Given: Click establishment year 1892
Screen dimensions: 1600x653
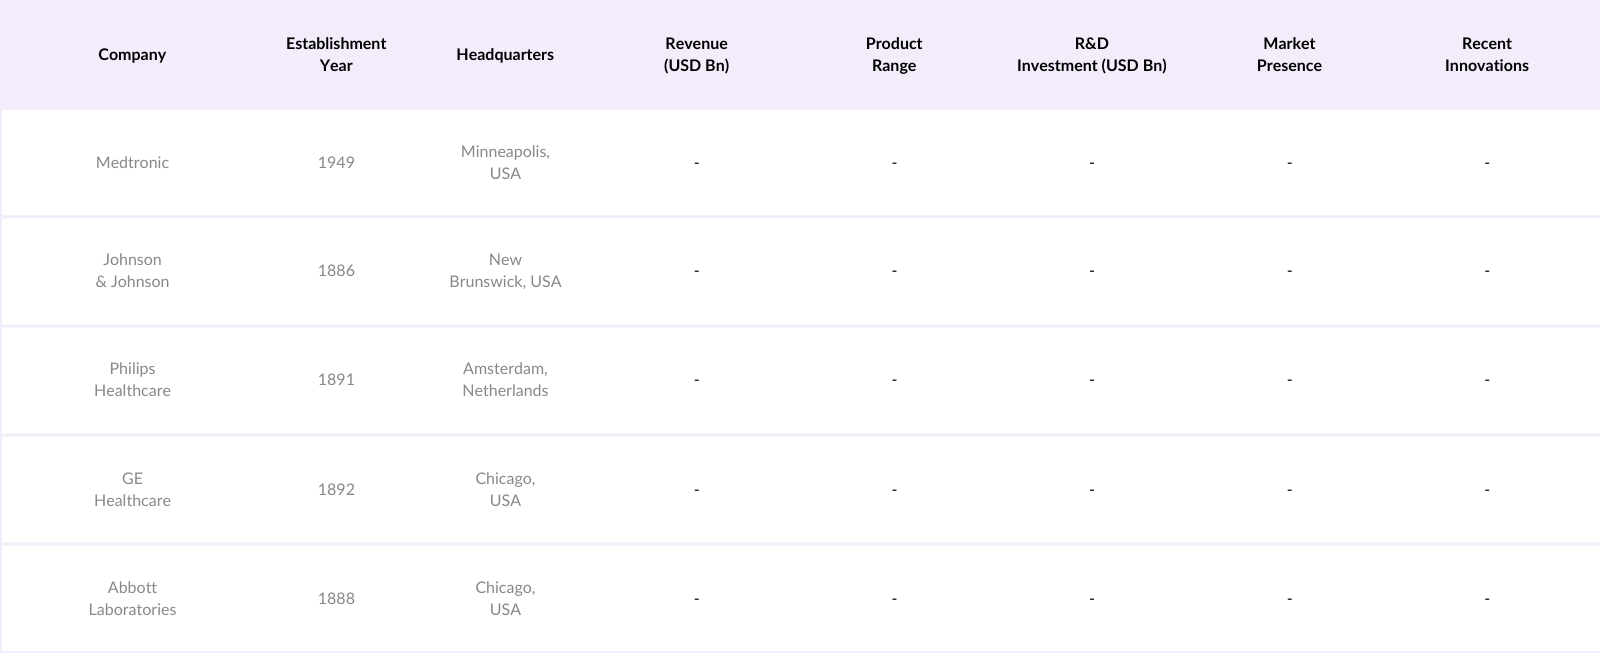Looking at the screenshot, I should tap(336, 489).
